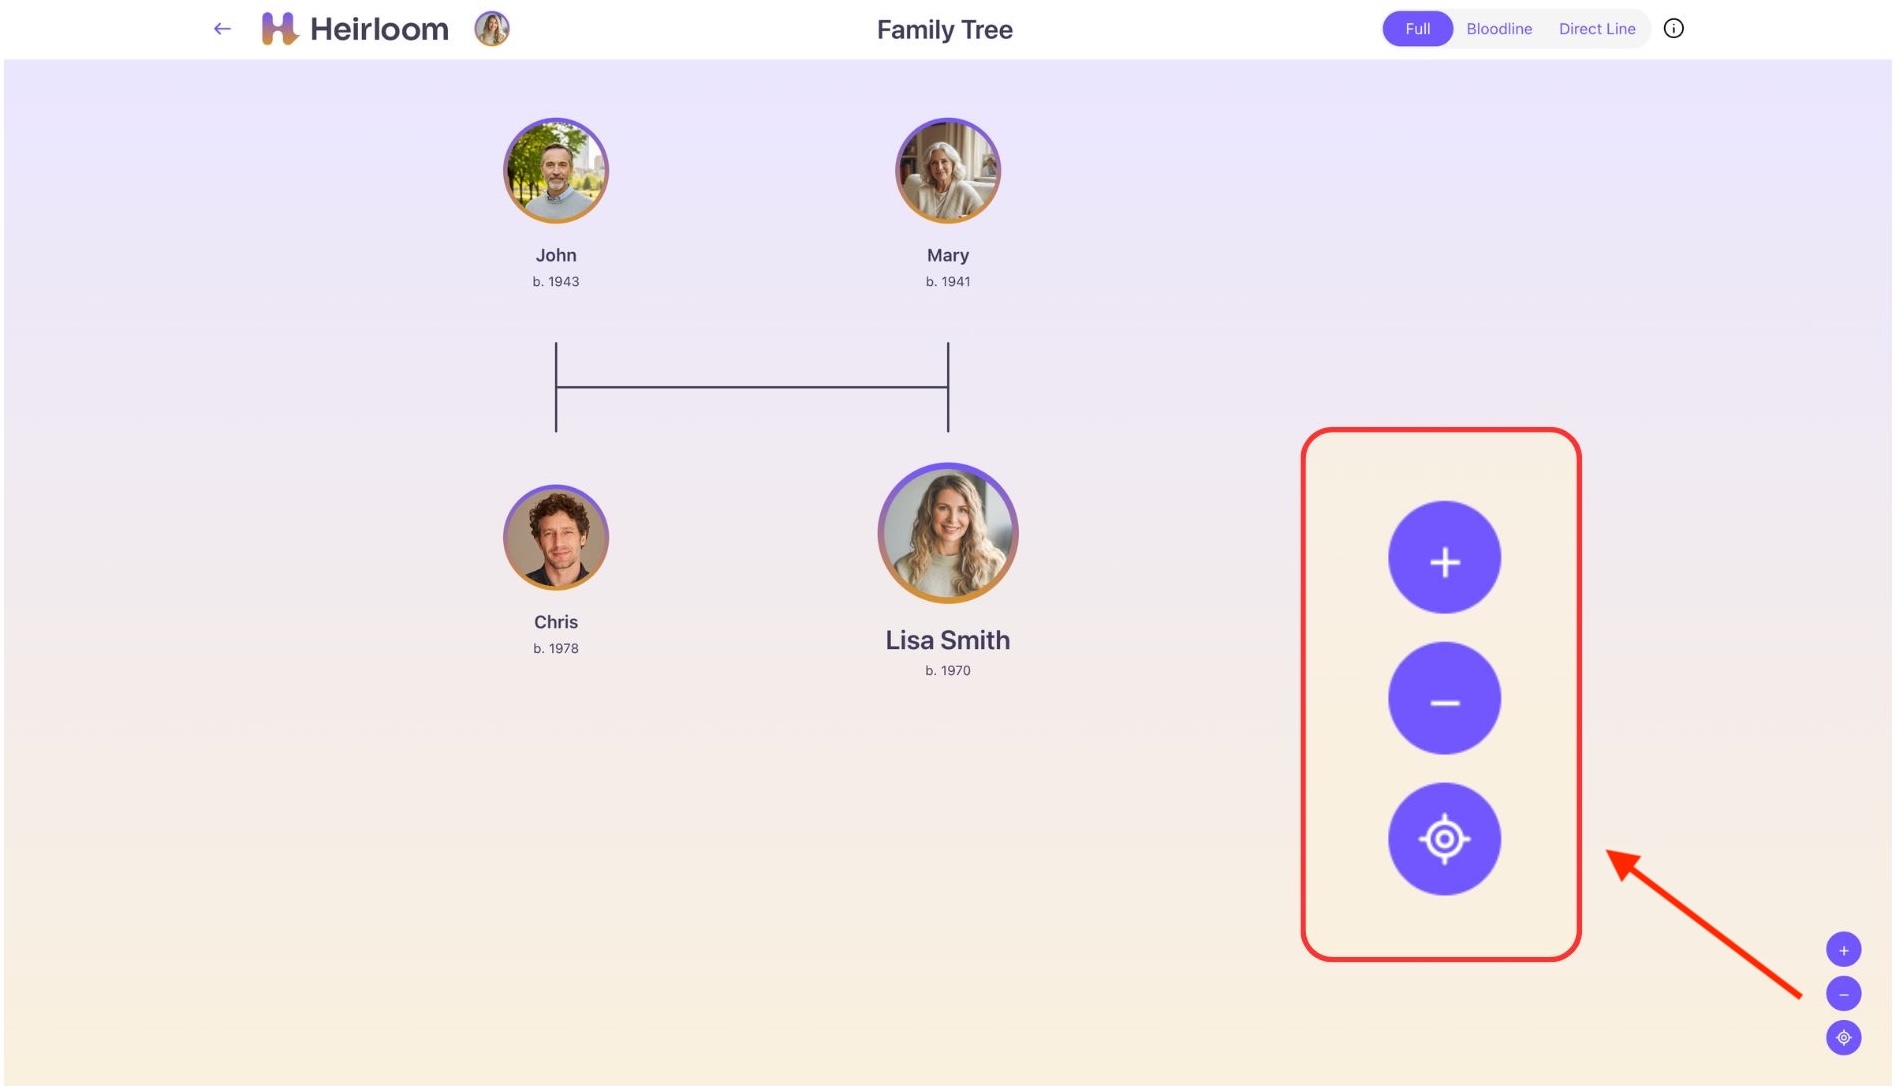The height and width of the screenshot is (1086, 1896).
Task: Click the enlarged minus button in red callout
Action: pos(1444,699)
